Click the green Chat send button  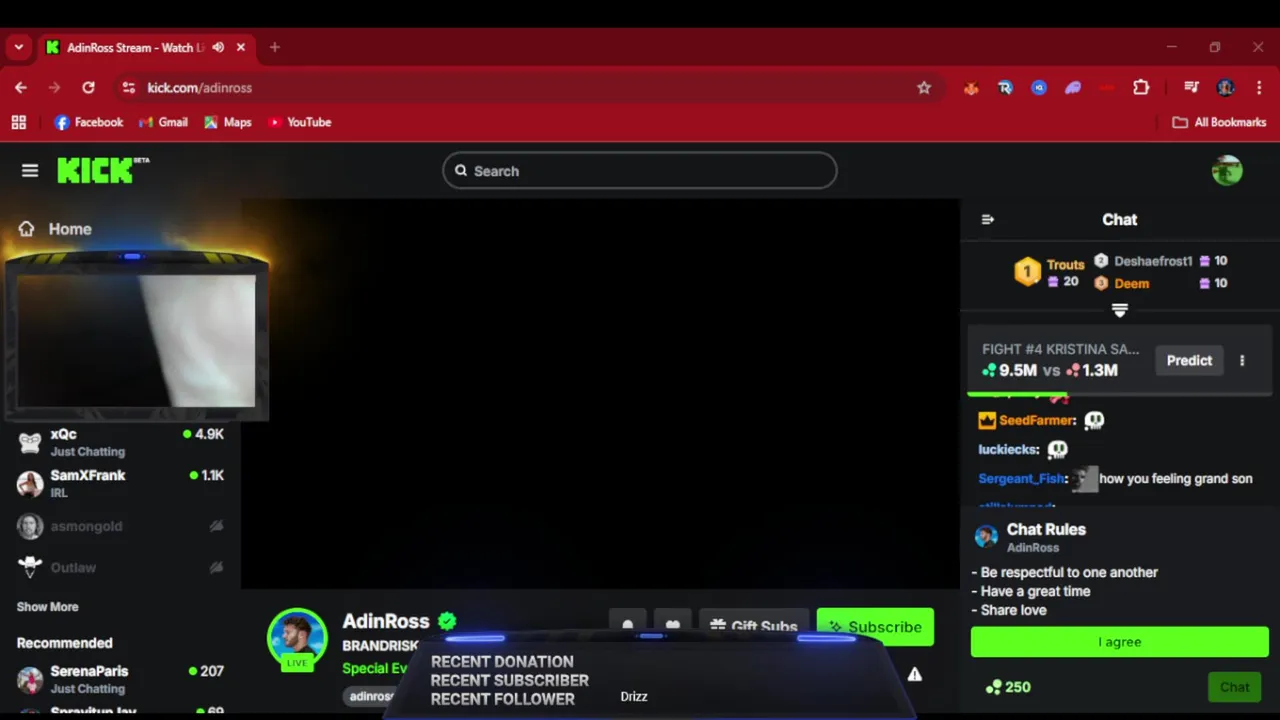point(1235,687)
